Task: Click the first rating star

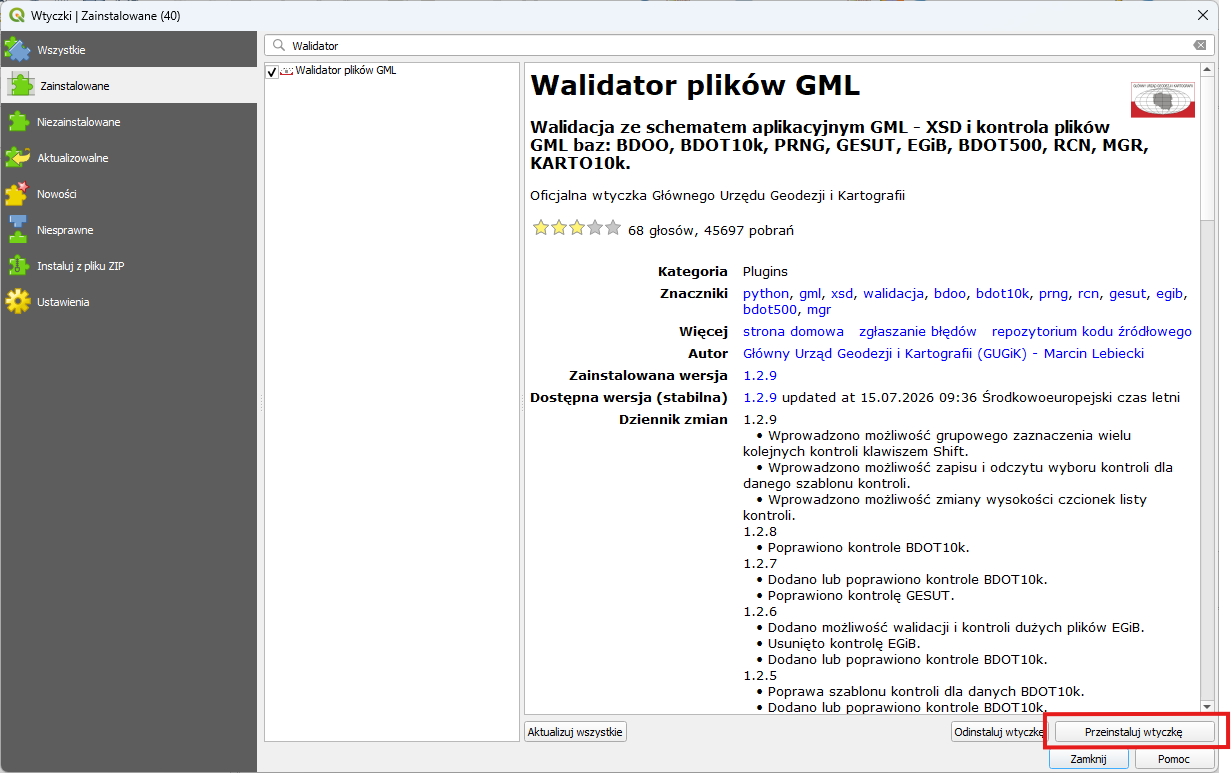Action: click(x=540, y=228)
